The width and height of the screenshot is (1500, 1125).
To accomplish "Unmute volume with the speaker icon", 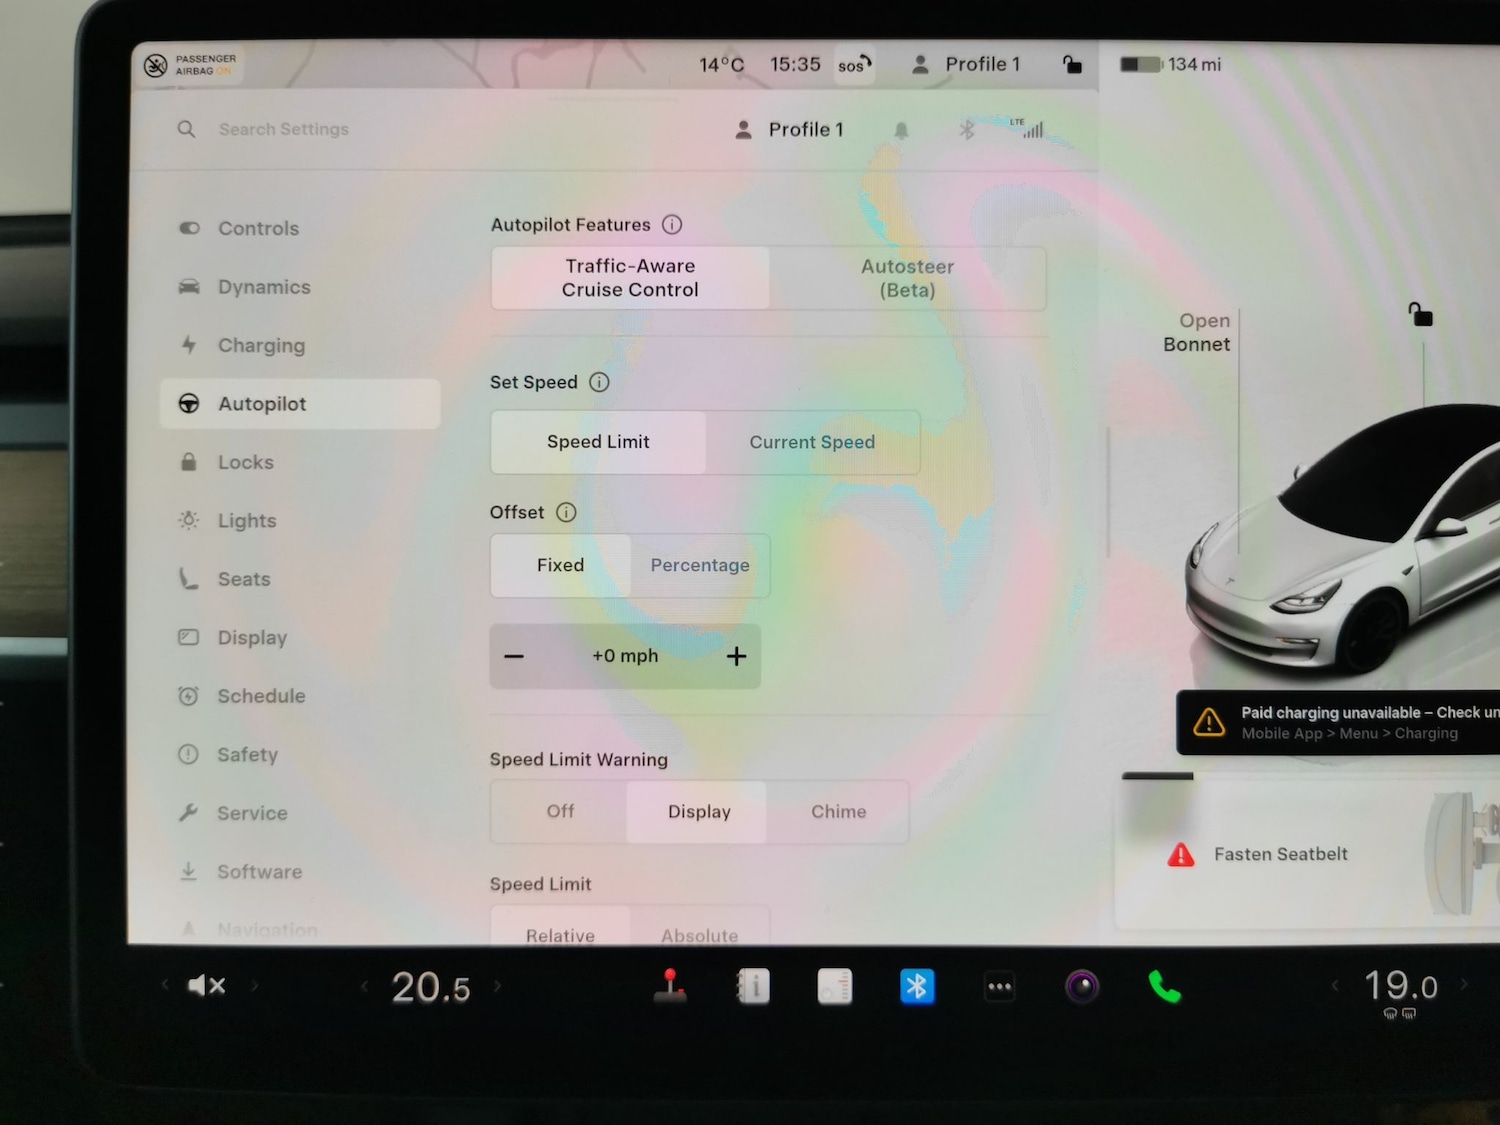I will [x=206, y=986].
